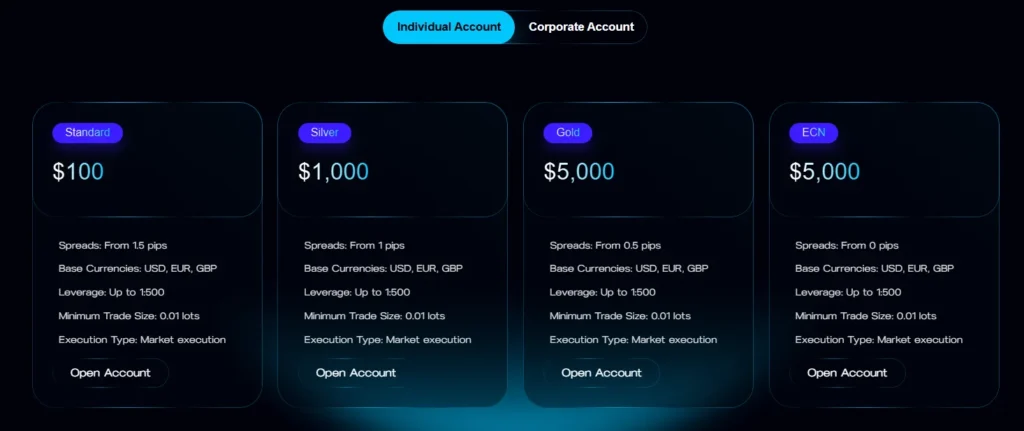Select the Silver plan badge
Screen dimensions: 1024x431
325,132
